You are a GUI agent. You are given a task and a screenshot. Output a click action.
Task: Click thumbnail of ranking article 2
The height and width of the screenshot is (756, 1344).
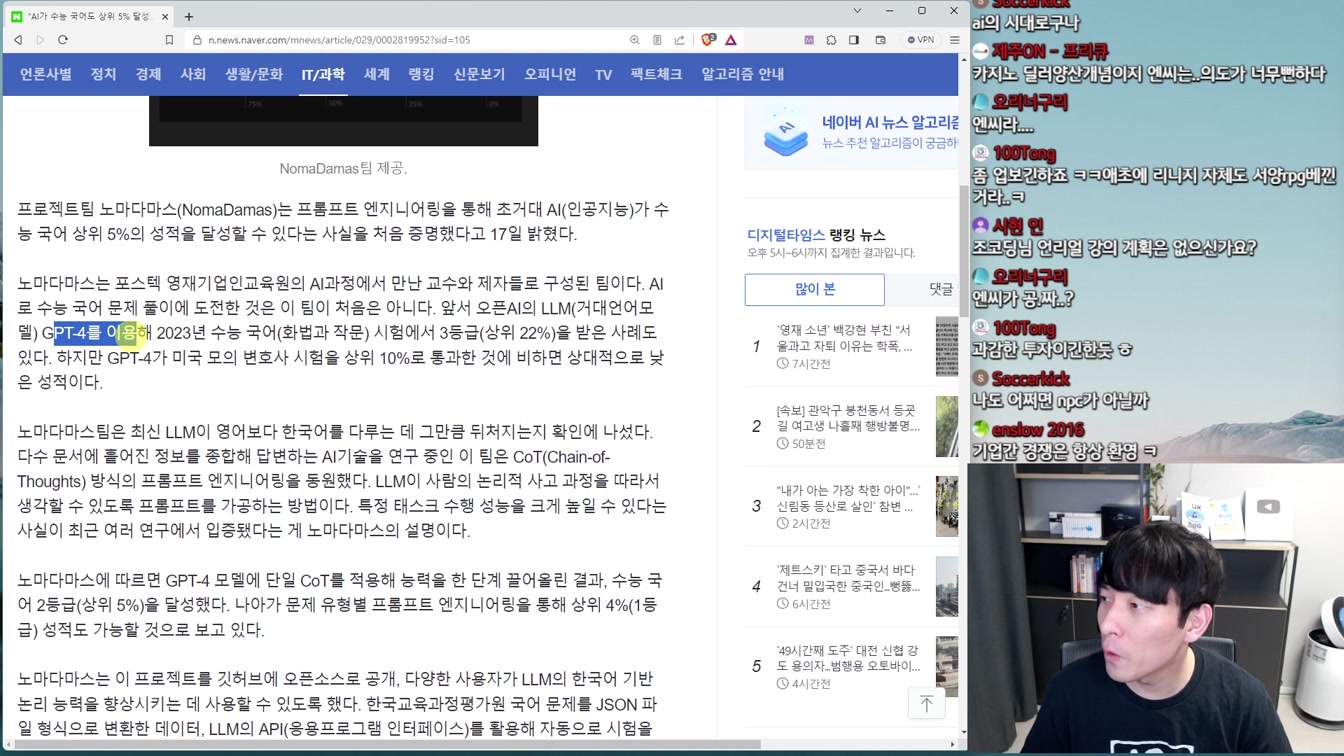(946, 427)
